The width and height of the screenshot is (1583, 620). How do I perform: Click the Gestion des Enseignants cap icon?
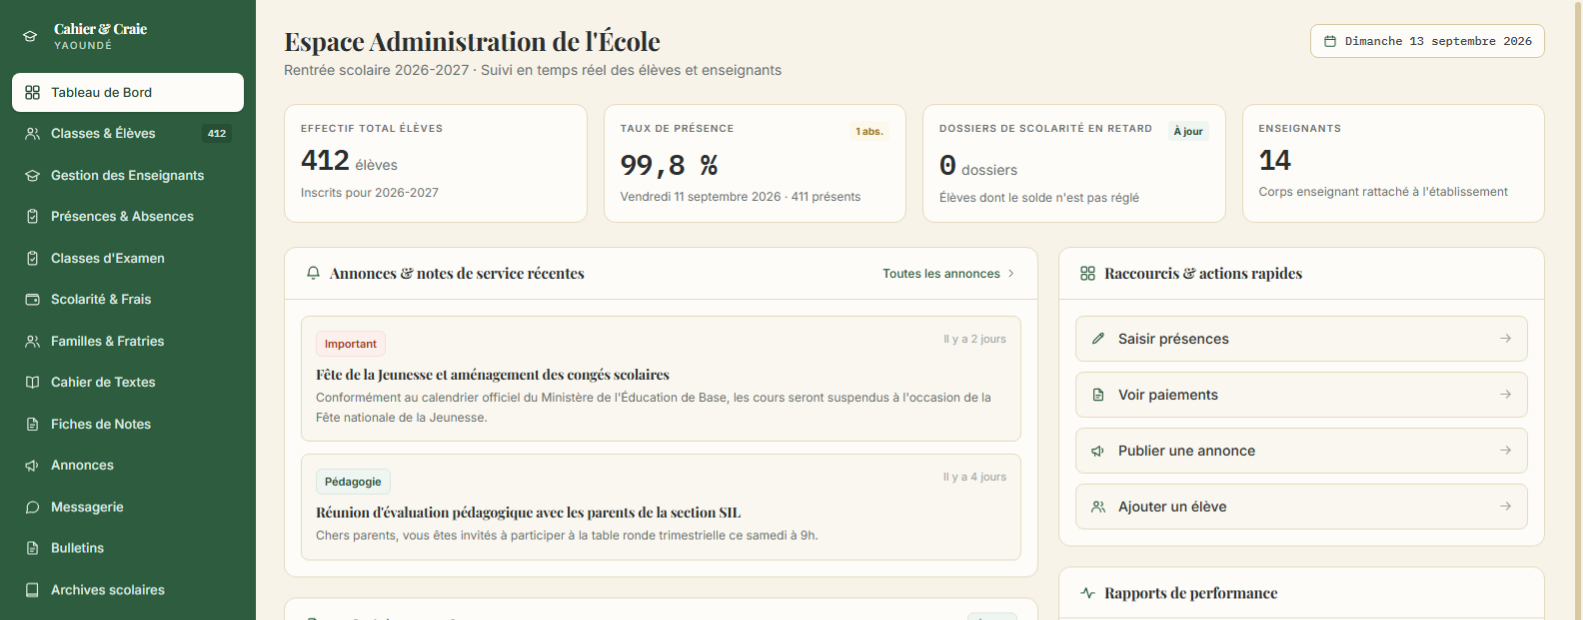coord(32,175)
